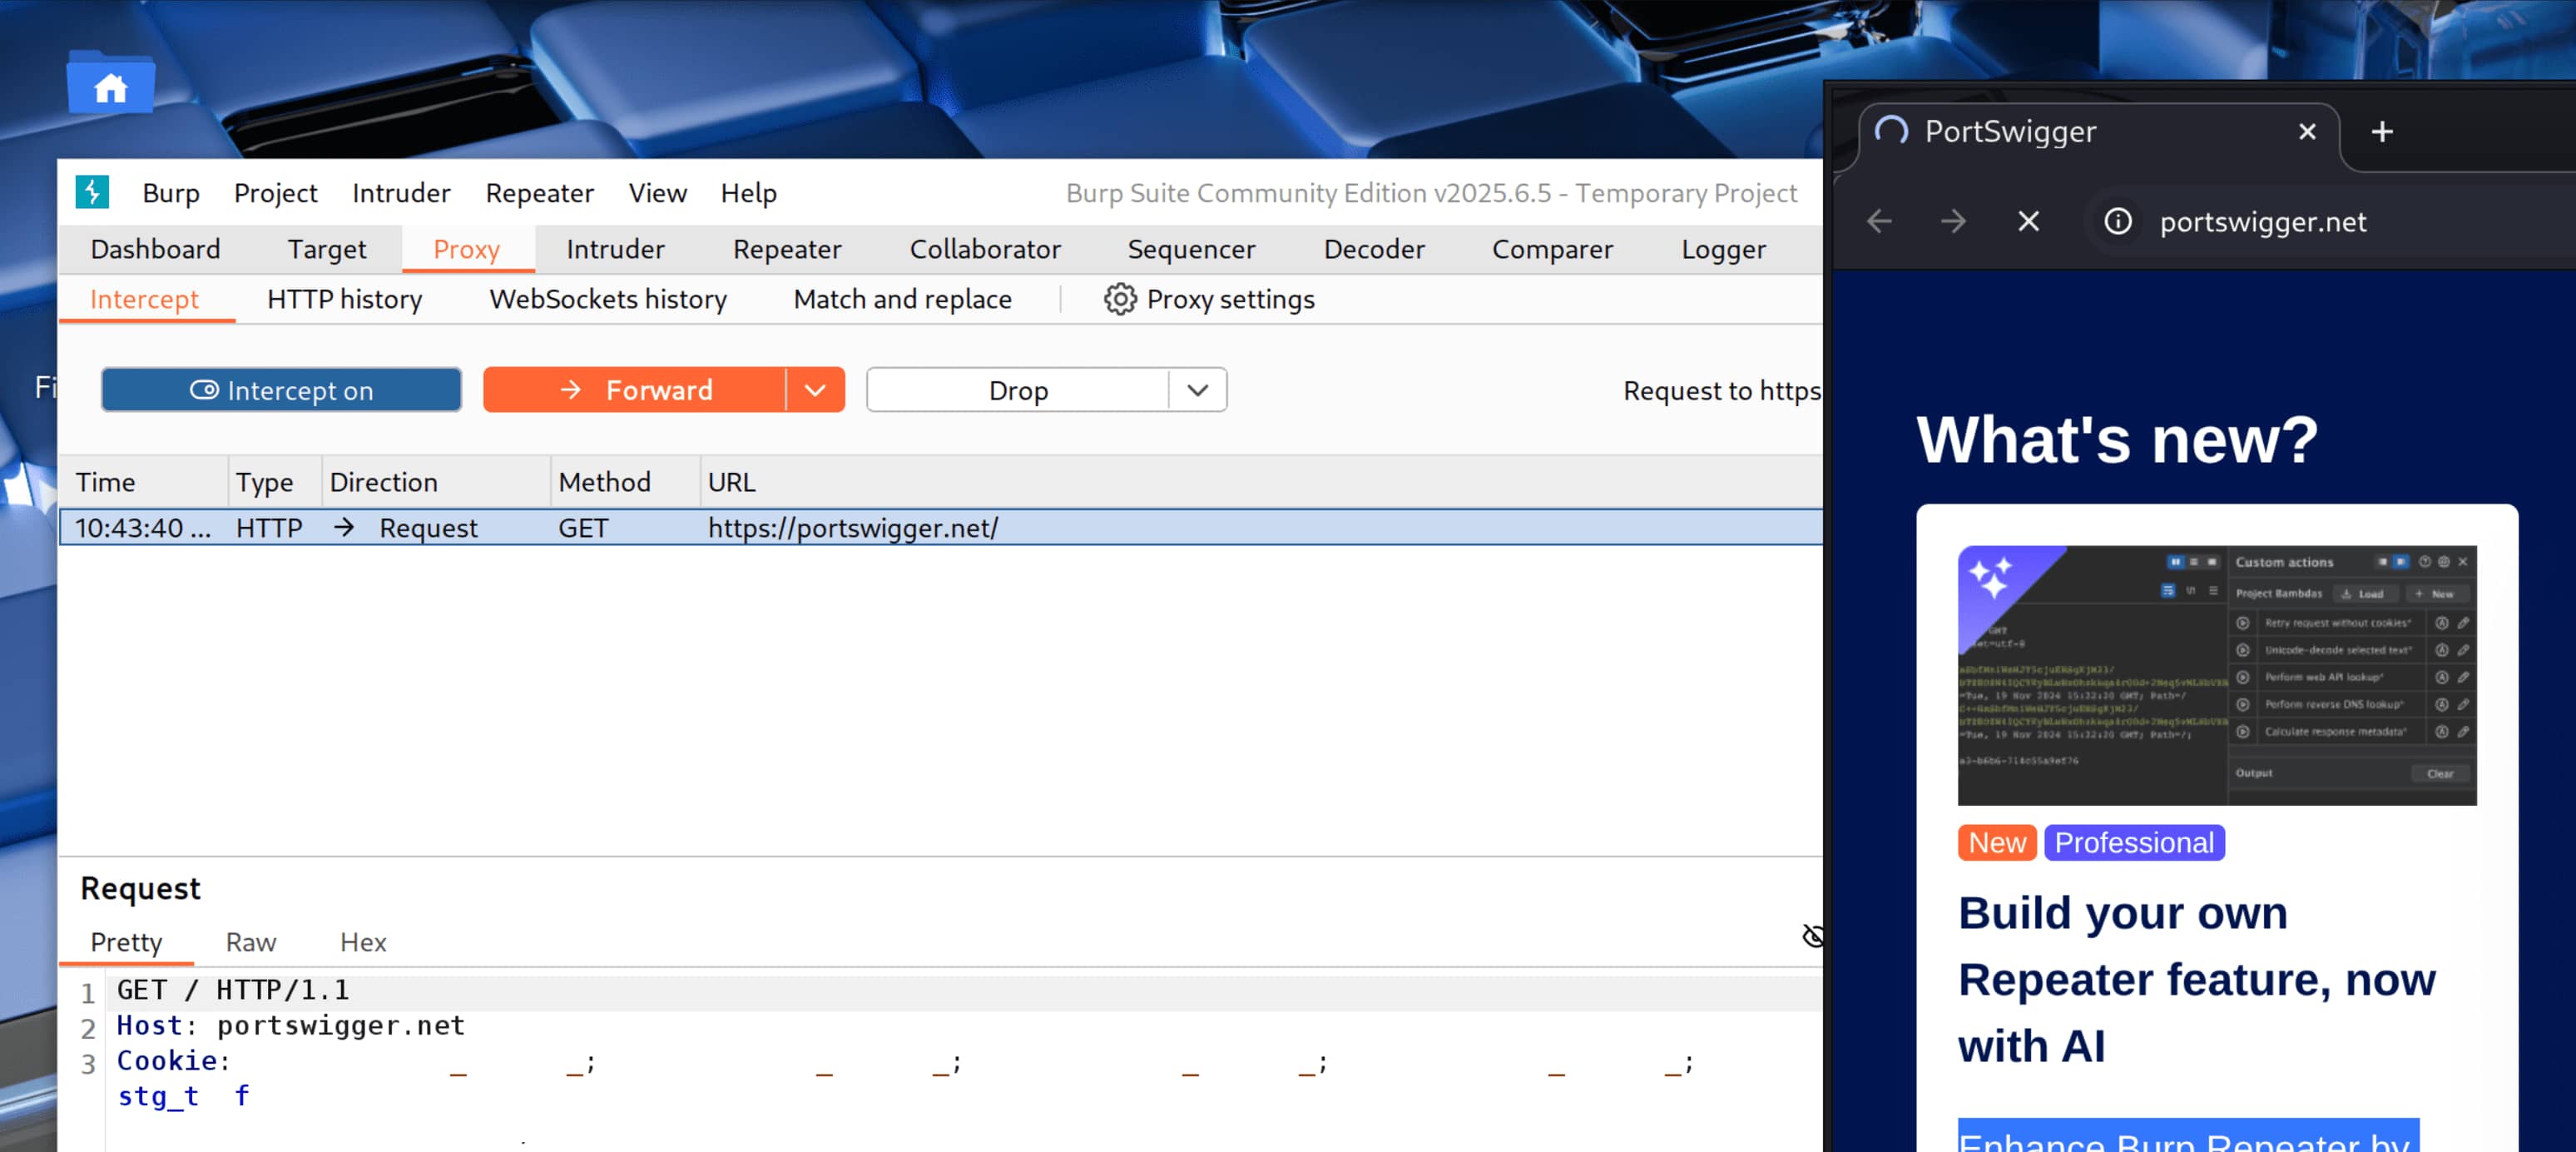Open a new browser tab with plus
The height and width of the screenshot is (1152, 2576).
2382,131
